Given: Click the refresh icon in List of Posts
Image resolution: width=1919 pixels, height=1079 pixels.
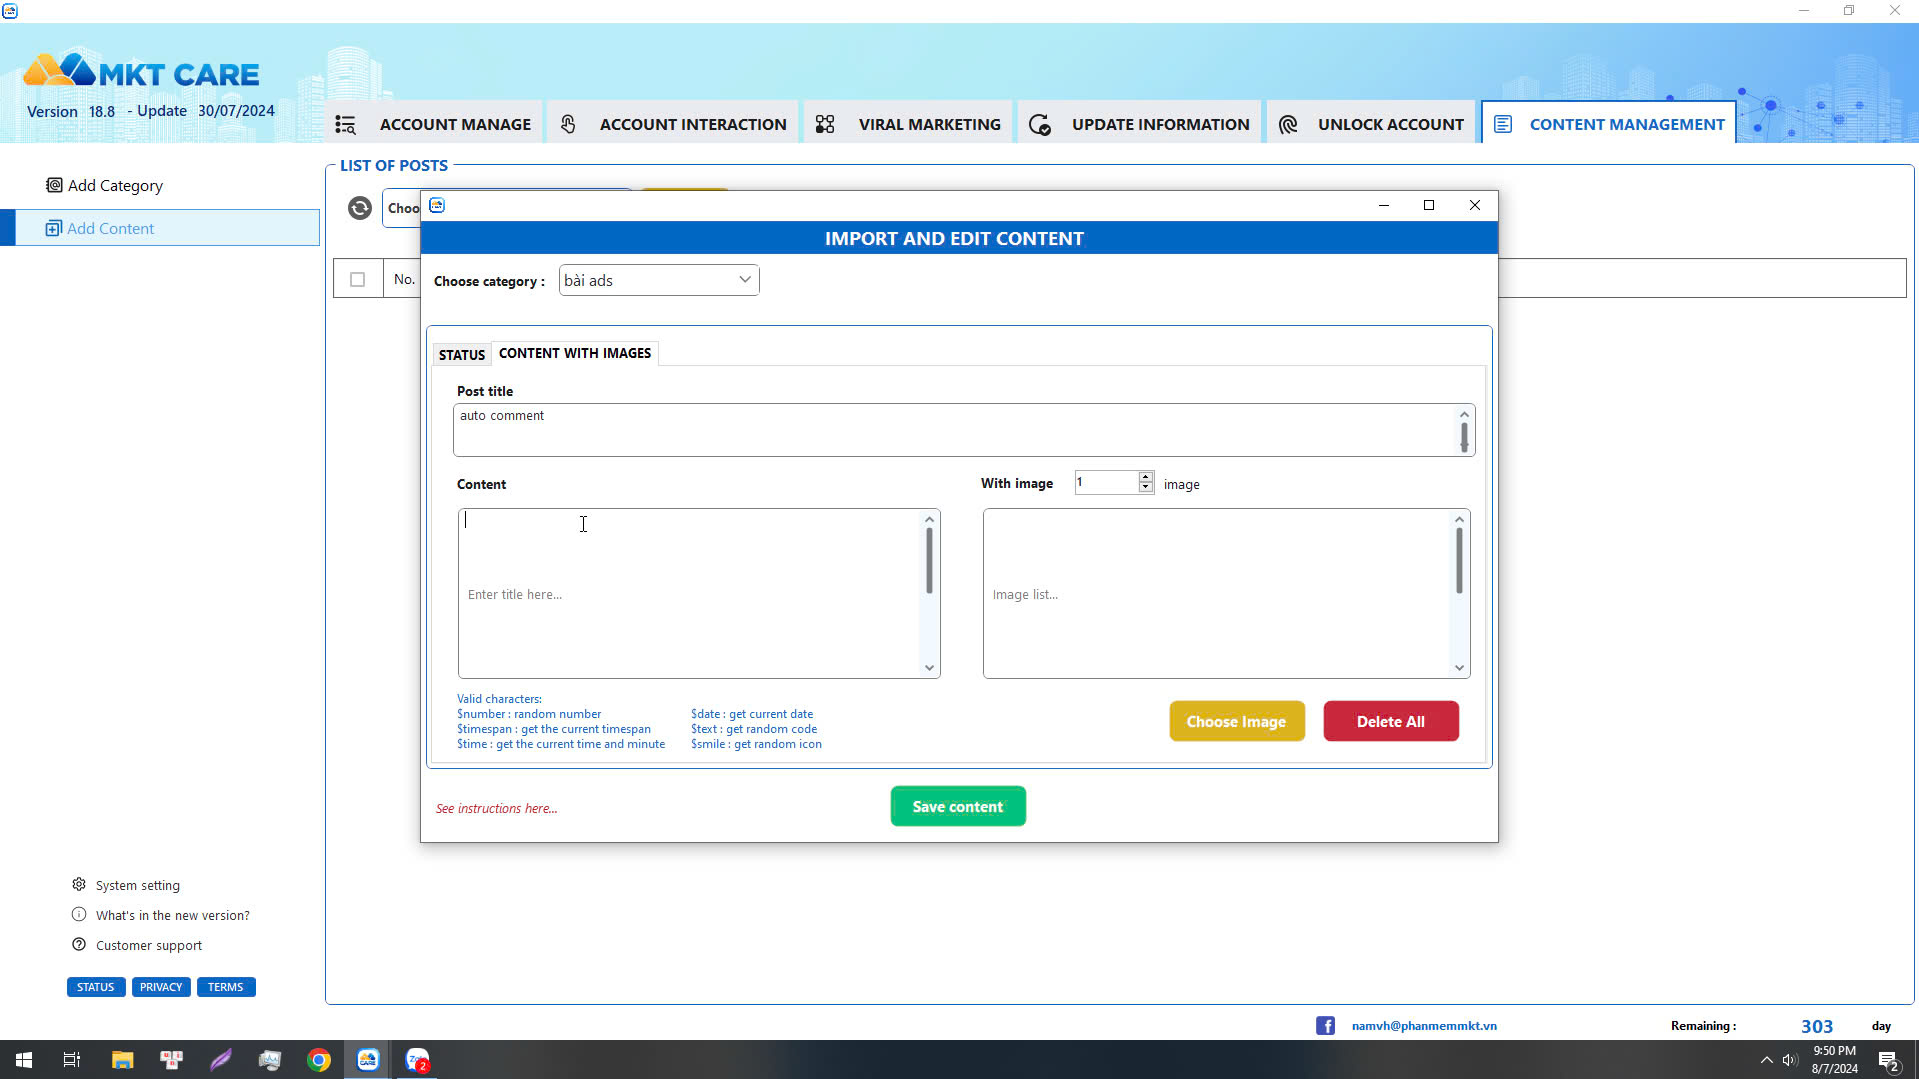Looking at the screenshot, I should click(360, 208).
